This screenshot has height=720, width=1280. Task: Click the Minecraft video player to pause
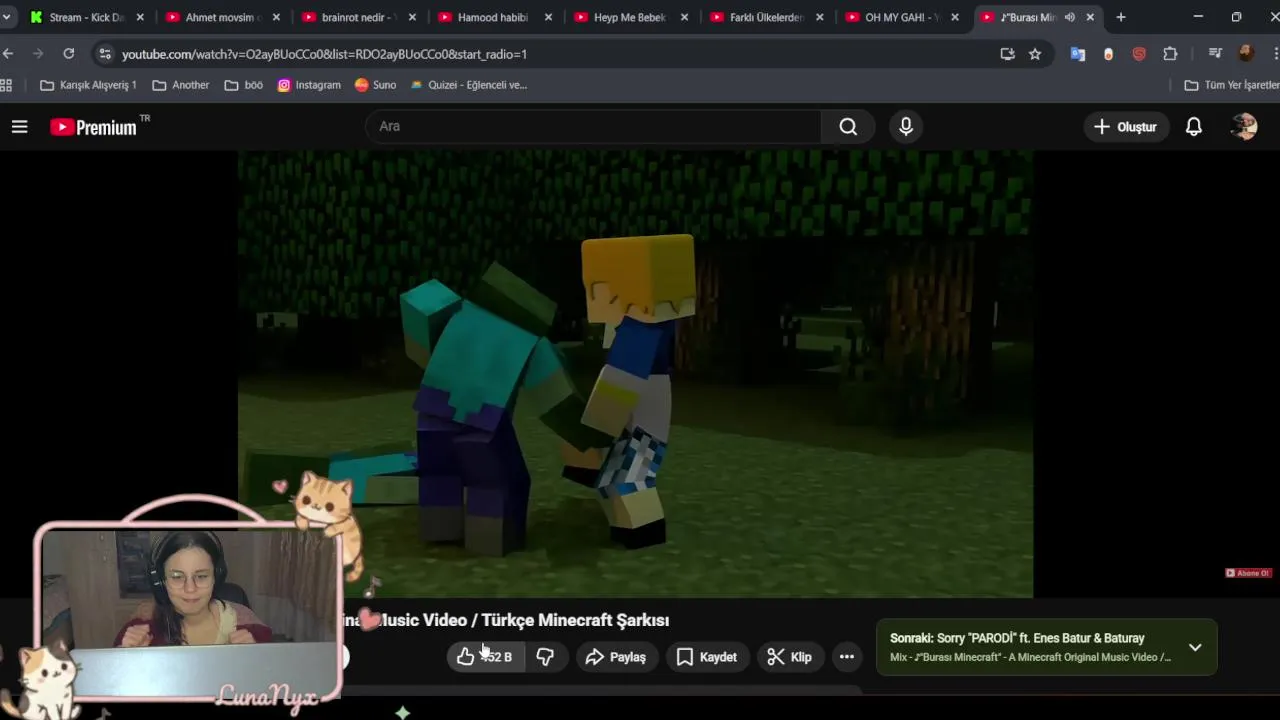point(635,374)
